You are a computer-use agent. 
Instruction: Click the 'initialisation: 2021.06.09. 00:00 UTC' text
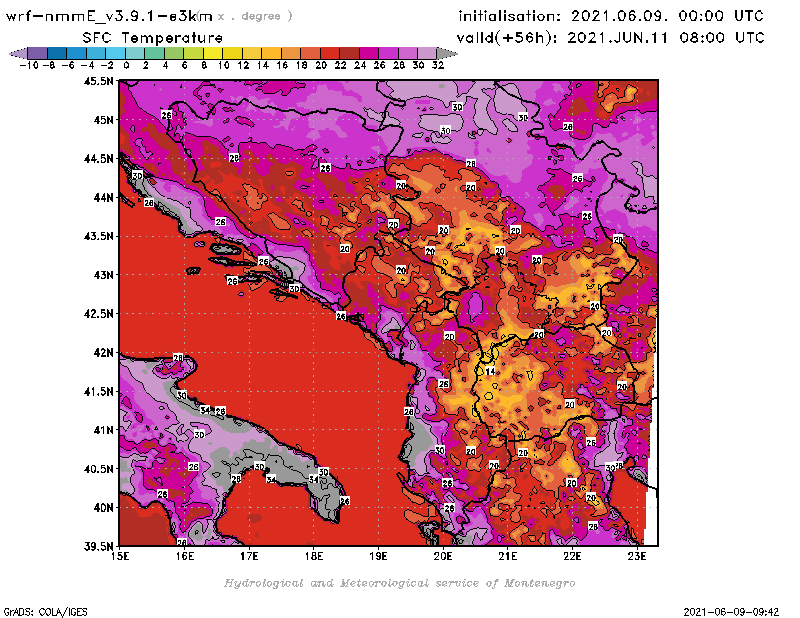click(x=611, y=16)
